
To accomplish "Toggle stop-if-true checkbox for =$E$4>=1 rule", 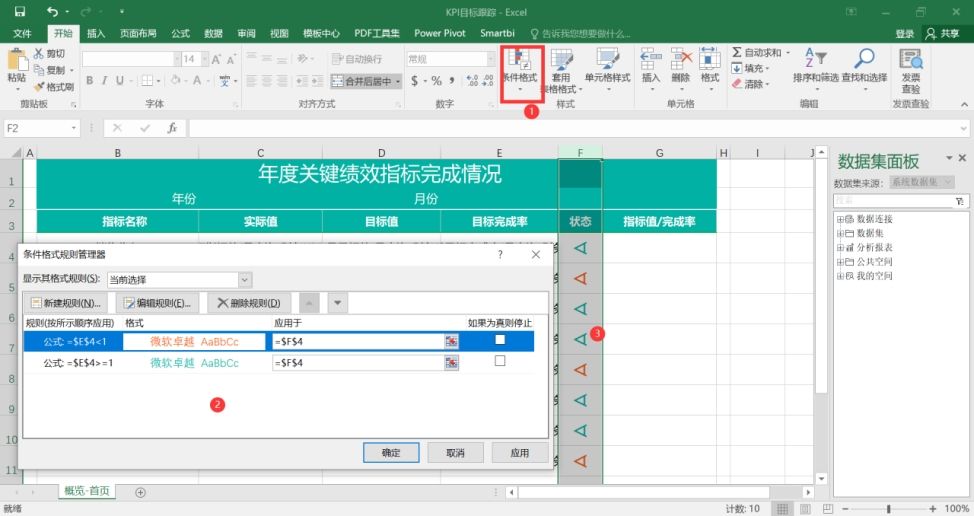I will click(500, 361).
